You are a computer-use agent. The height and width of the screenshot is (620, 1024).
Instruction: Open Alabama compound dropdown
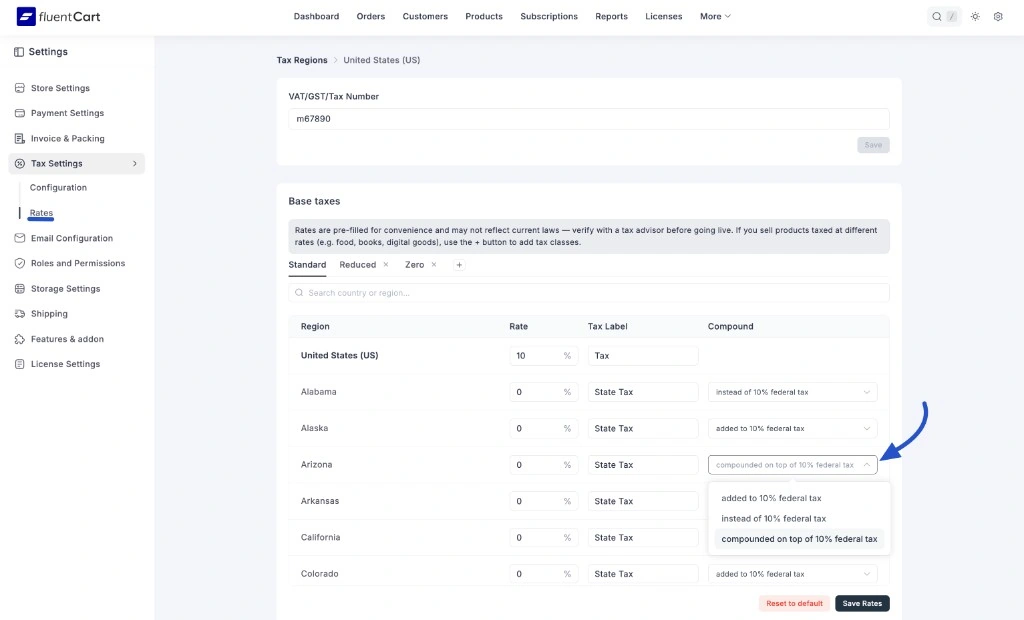tap(792, 392)
